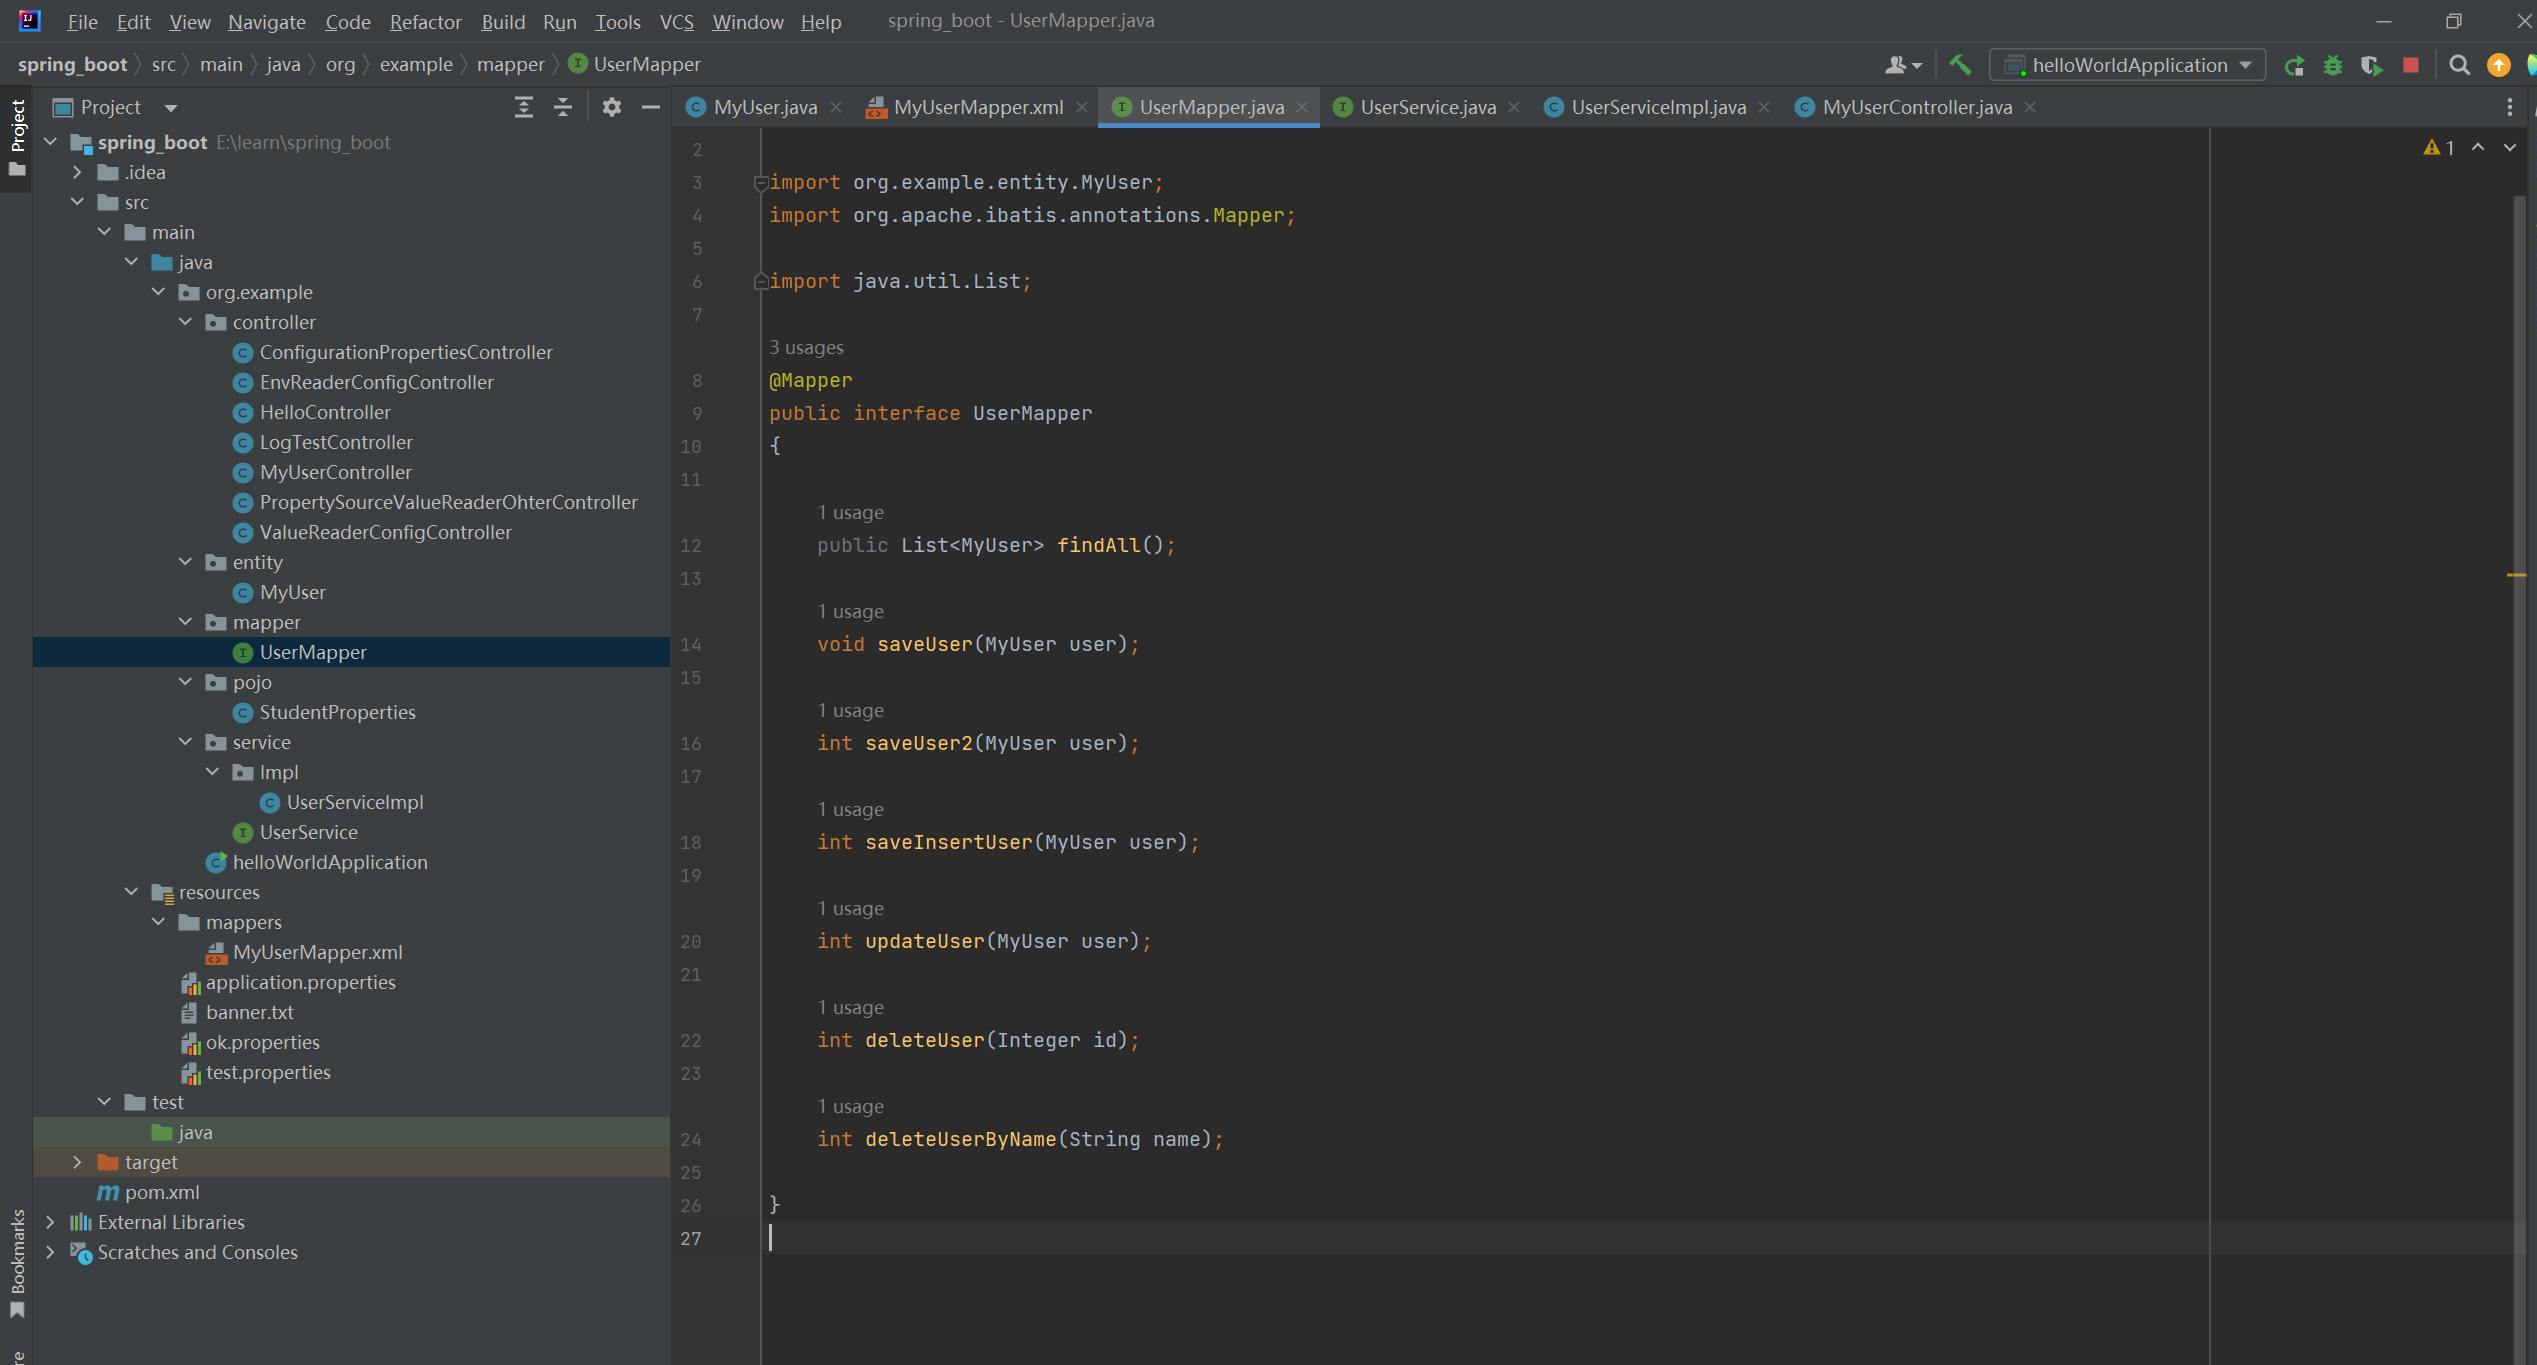Click the '3 usages' hint above @Mapper
The image size is (2537, 1365).
click(x=806, y=347)
